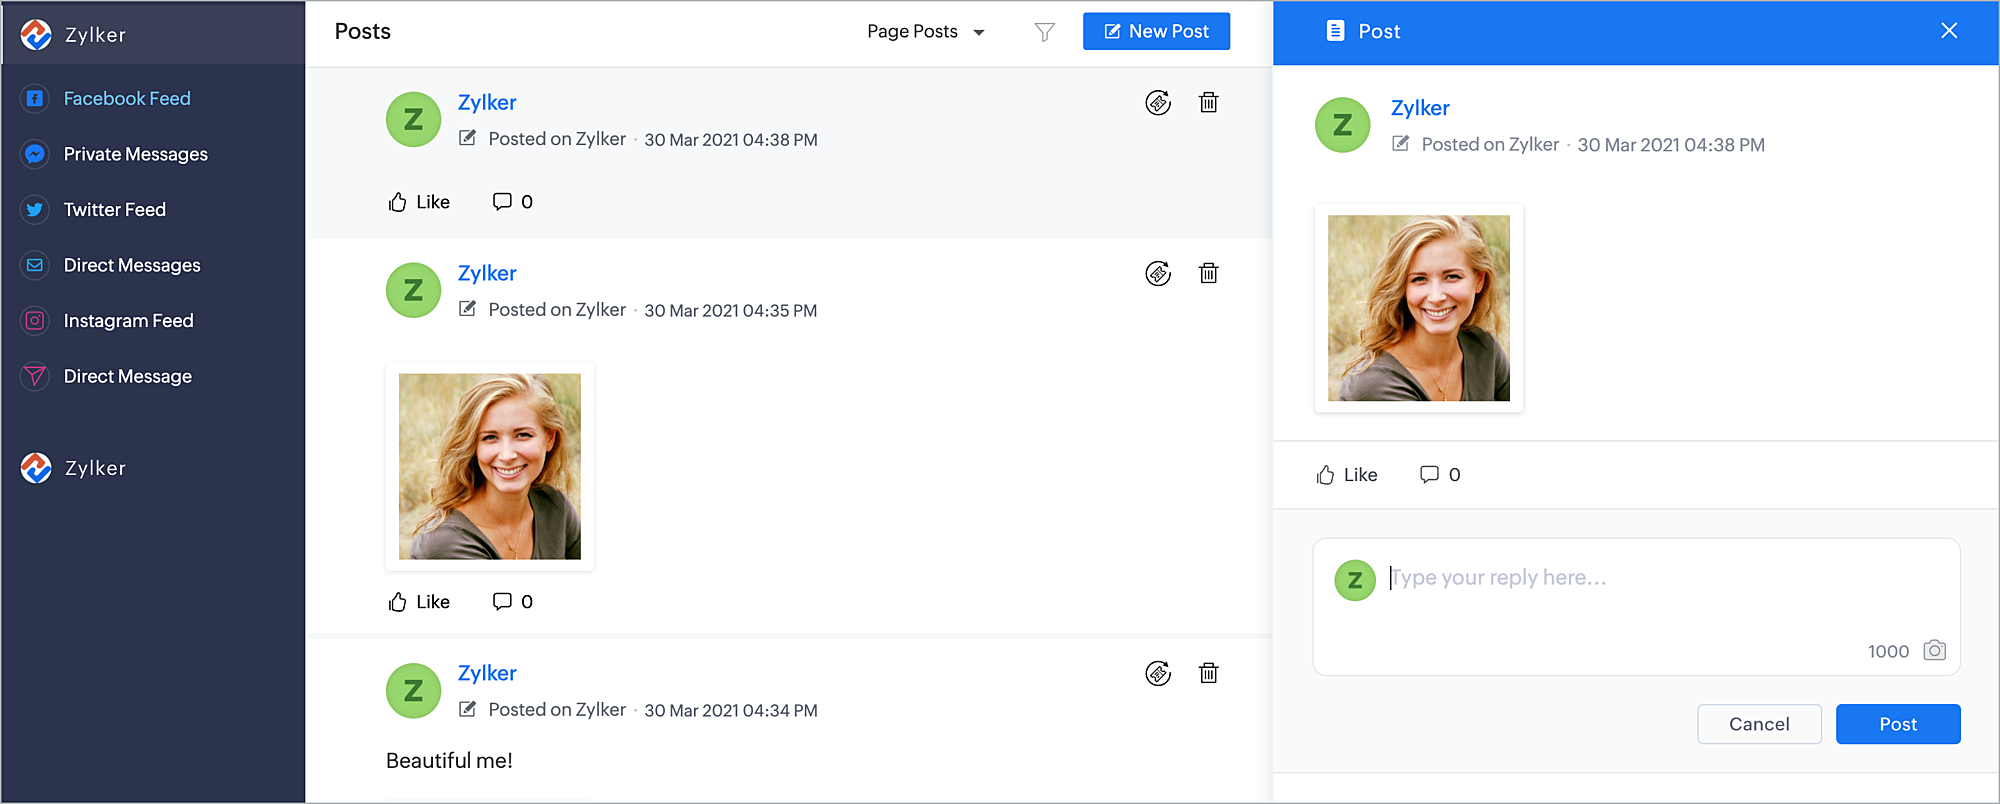Cancel the reply
The width and height of the screenshot is (2000, 804).
click(x=1759, y=724)
